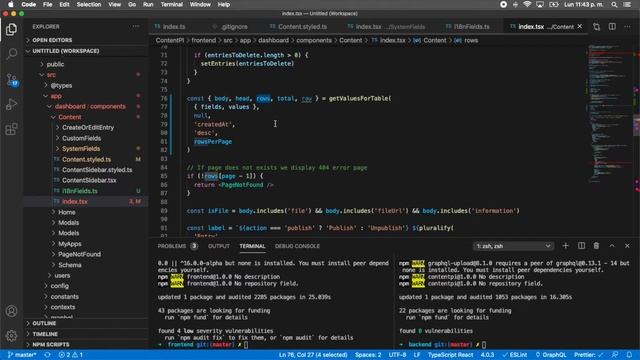Open the Explorer view in activity bar
640x360 pixels.
(x=11, y=29)
